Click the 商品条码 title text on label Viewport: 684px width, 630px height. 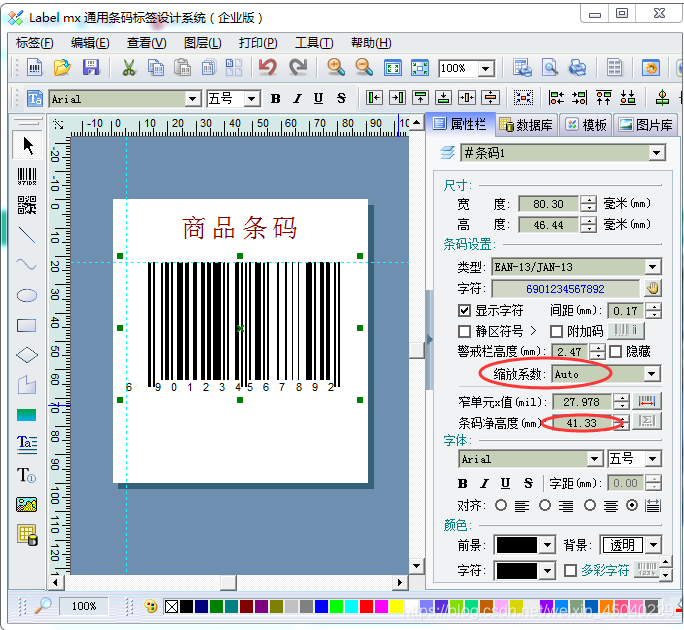(240, 228)
